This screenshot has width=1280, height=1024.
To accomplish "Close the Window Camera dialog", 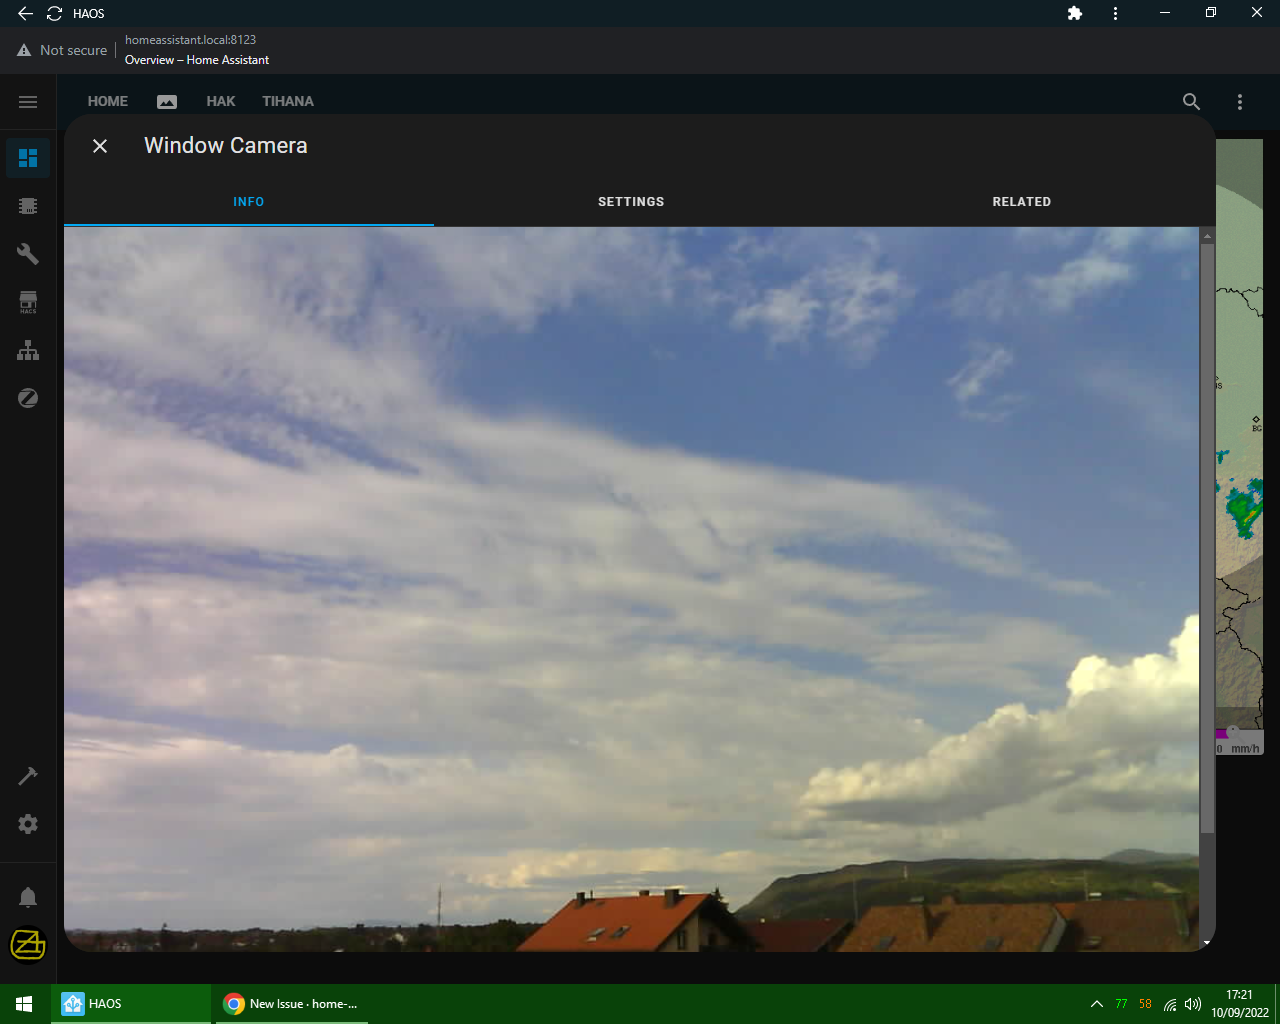I will [x=100, y=146].
